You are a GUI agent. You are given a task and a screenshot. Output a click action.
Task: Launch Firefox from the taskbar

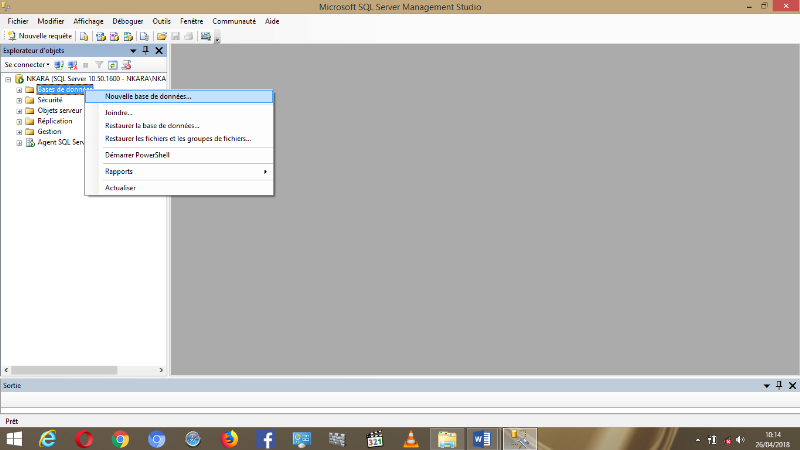229,439
